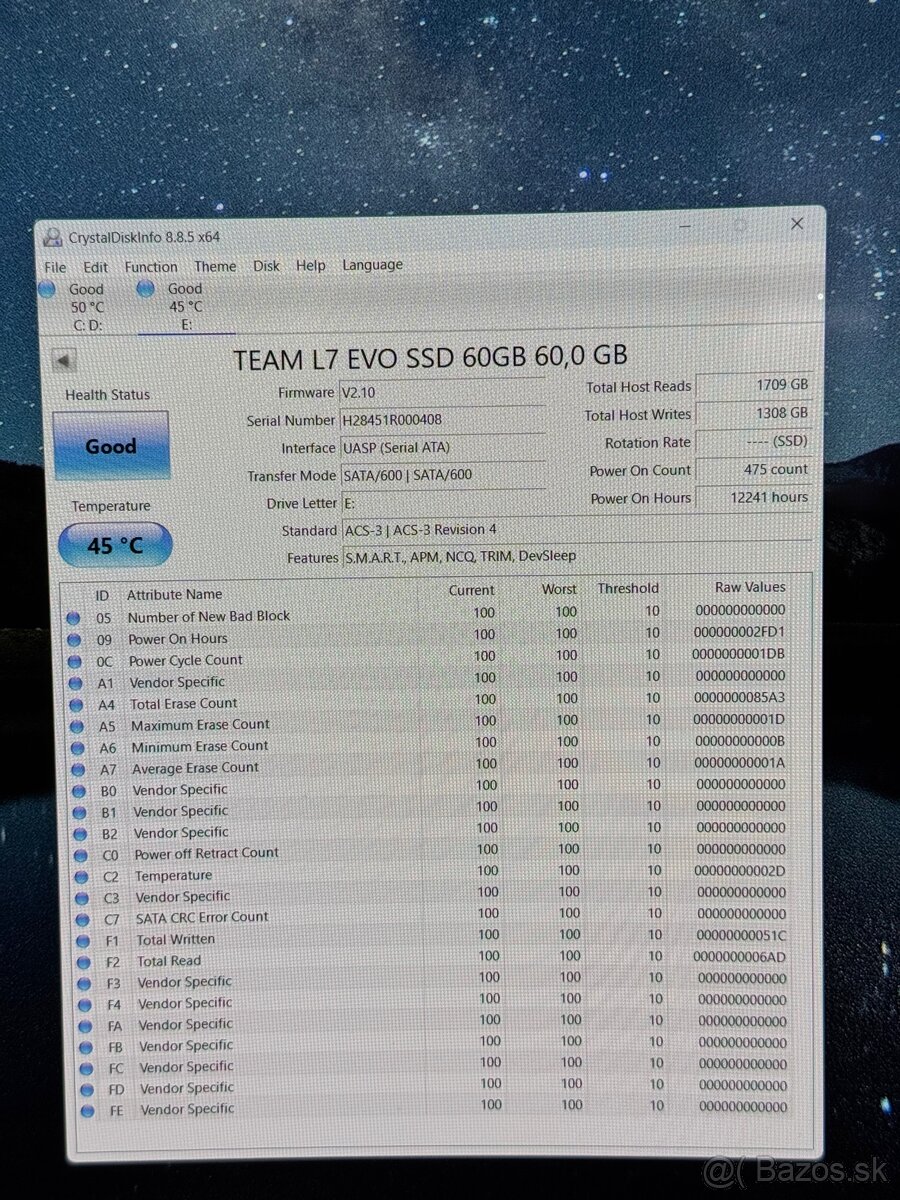Image resolution: width=900 pixels, height=1200 pixels.
Task: Click the Good health status button
Action: click(x=111, y=446)
